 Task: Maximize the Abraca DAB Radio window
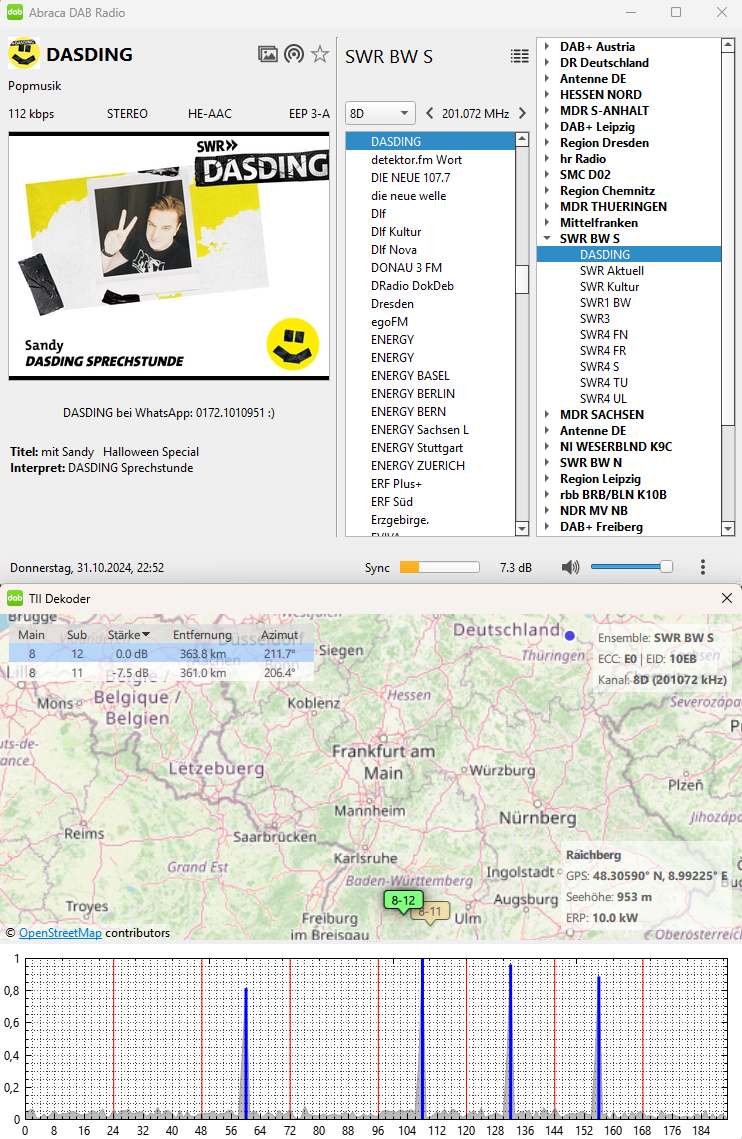[676, 12]
